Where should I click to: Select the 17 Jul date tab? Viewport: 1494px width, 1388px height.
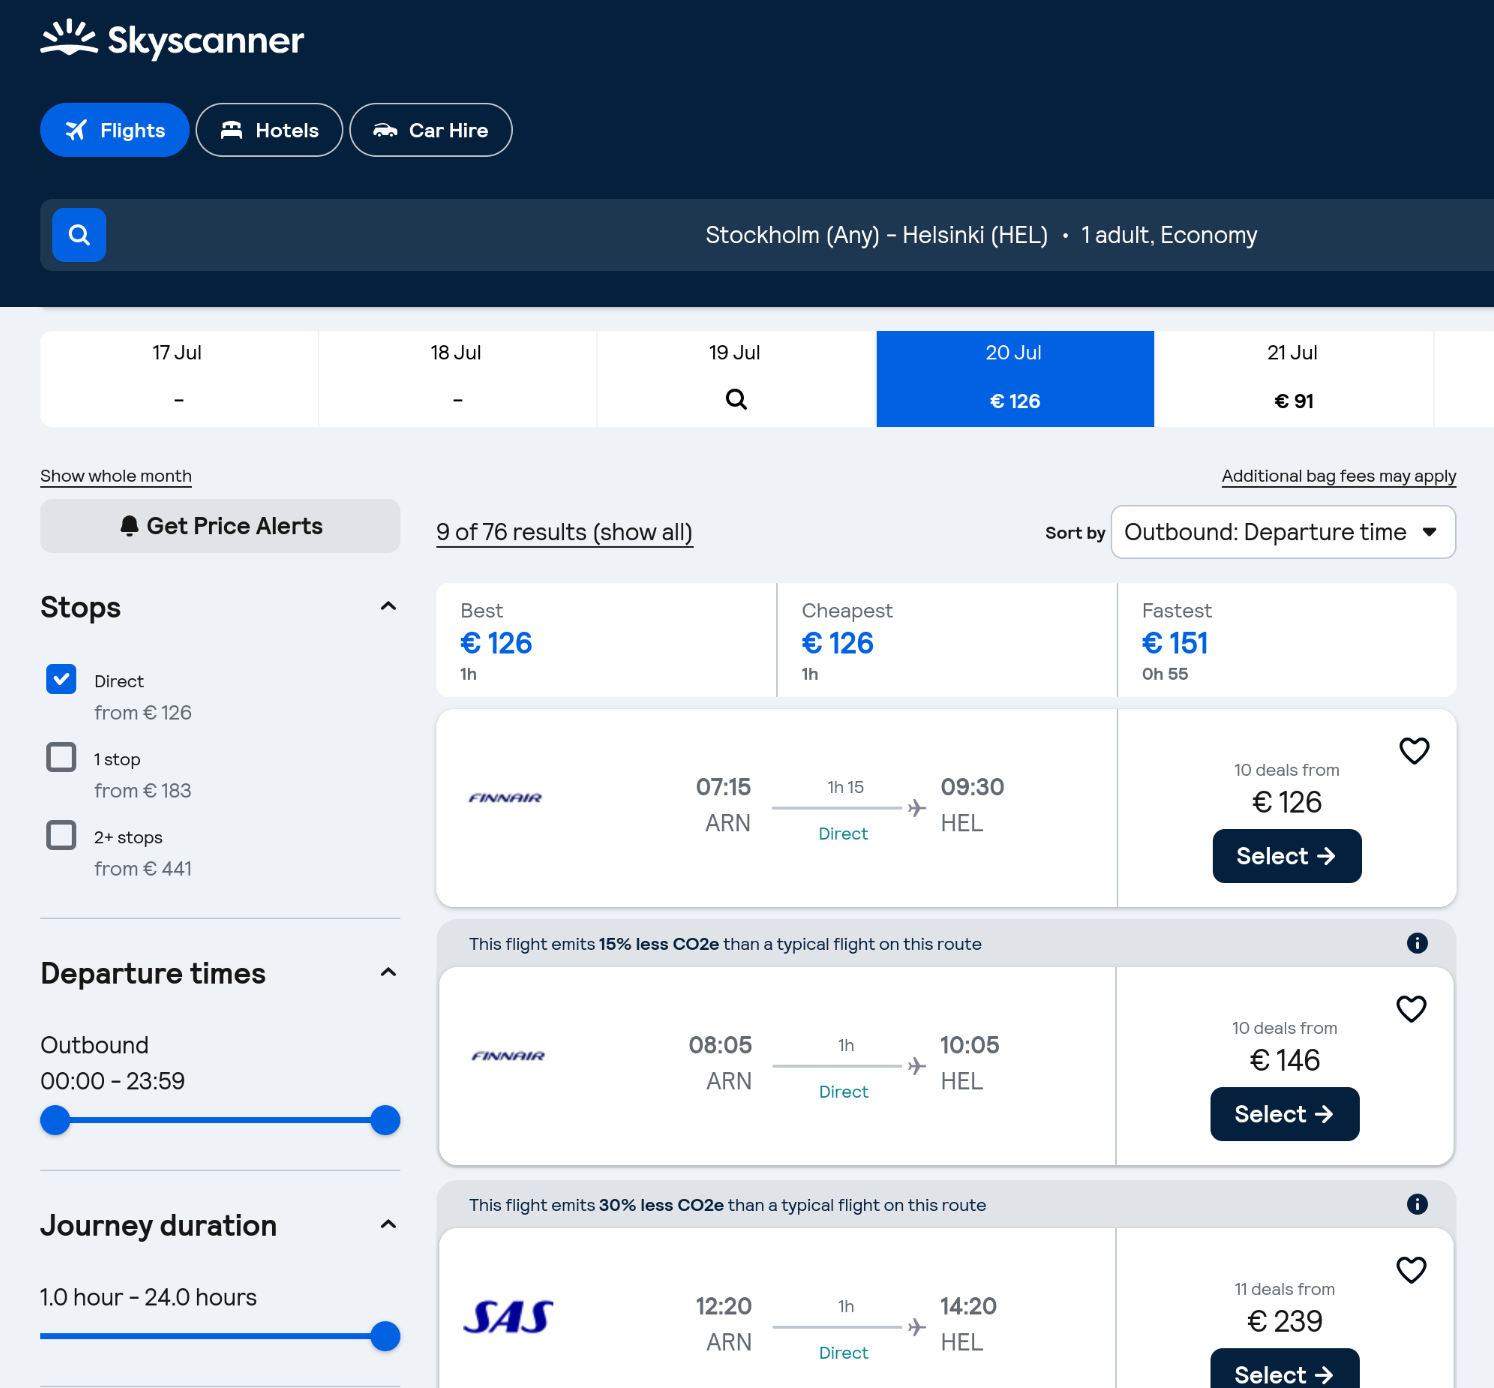tap(178, 378)
